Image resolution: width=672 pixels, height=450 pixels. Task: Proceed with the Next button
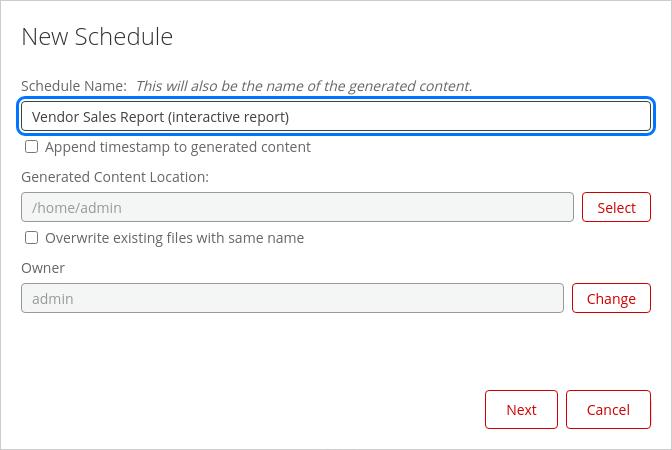pyautogui.click(x=521, y=409)
